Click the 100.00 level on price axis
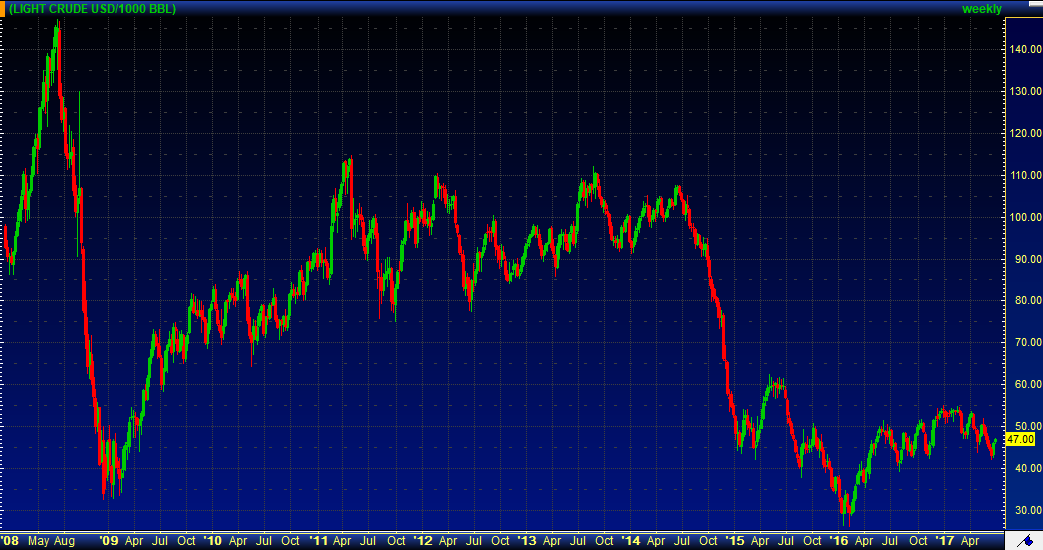The image size is (1043, 550). tap(1022, 217)
